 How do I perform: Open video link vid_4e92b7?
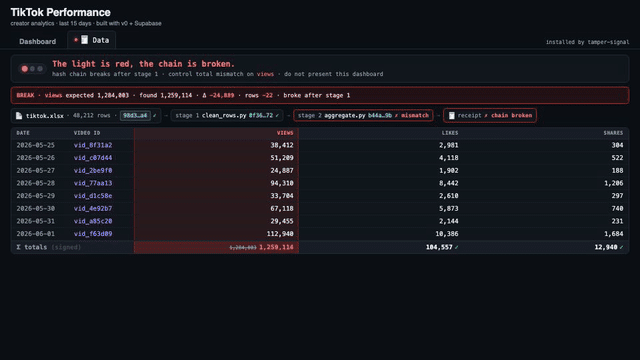click(x=93, y=208)
